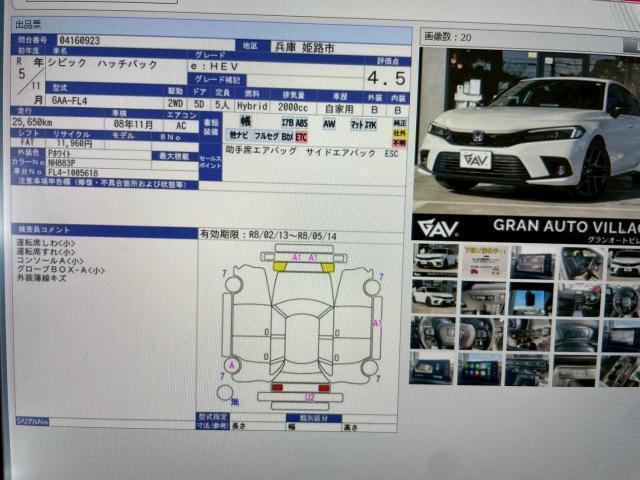
Task: Open the steering wheel thumbnail in third row
Action: click(x=432, y=333)
